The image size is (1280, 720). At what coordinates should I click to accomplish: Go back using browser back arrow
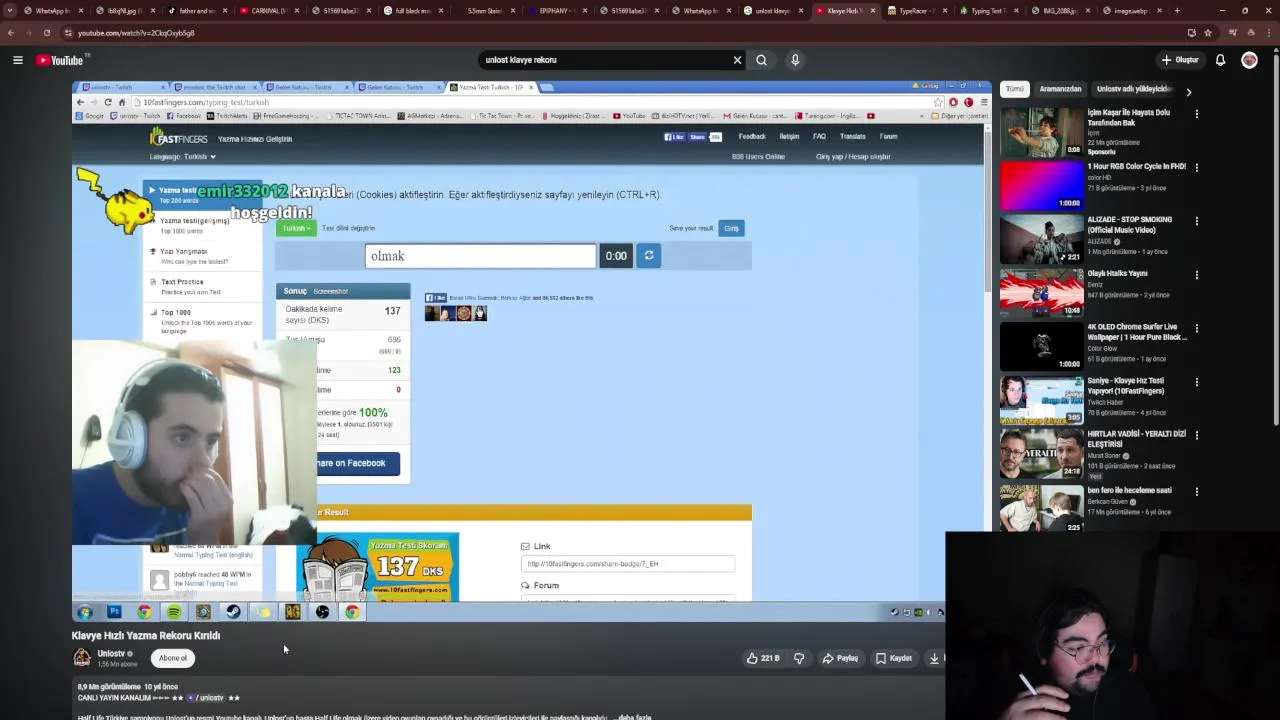[x=10, y=33]
